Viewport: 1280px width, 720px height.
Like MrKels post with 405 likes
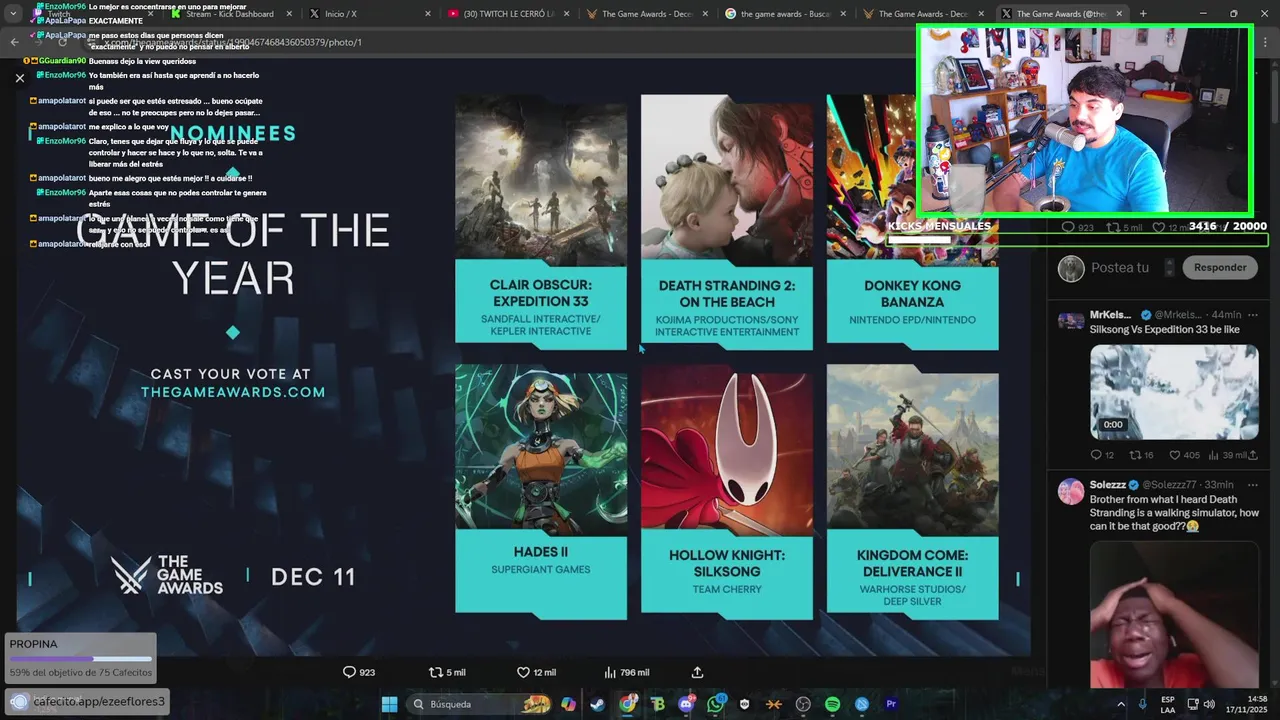pyautogui.click(x=1184, y=455)
